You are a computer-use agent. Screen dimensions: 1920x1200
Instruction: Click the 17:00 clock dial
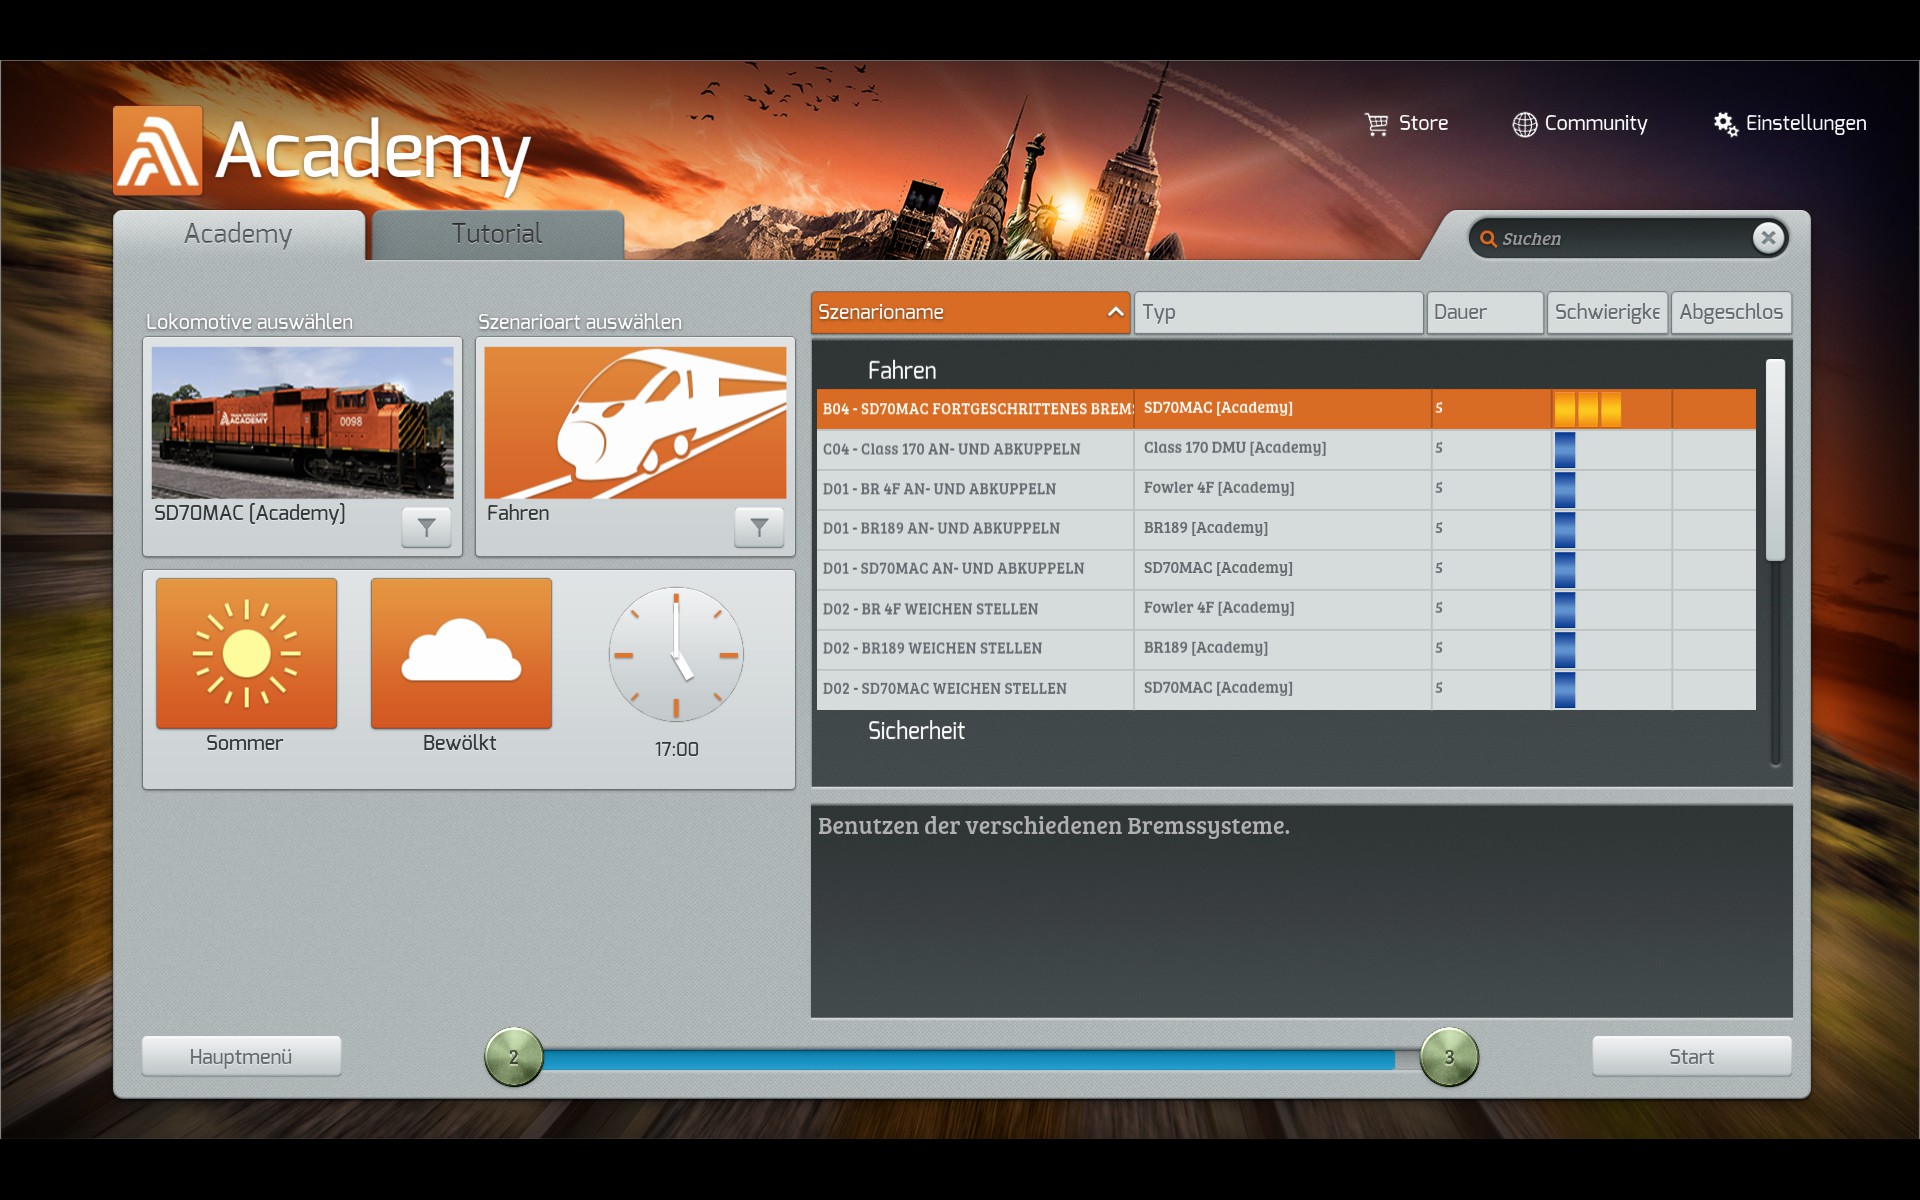tap(676, 655)
